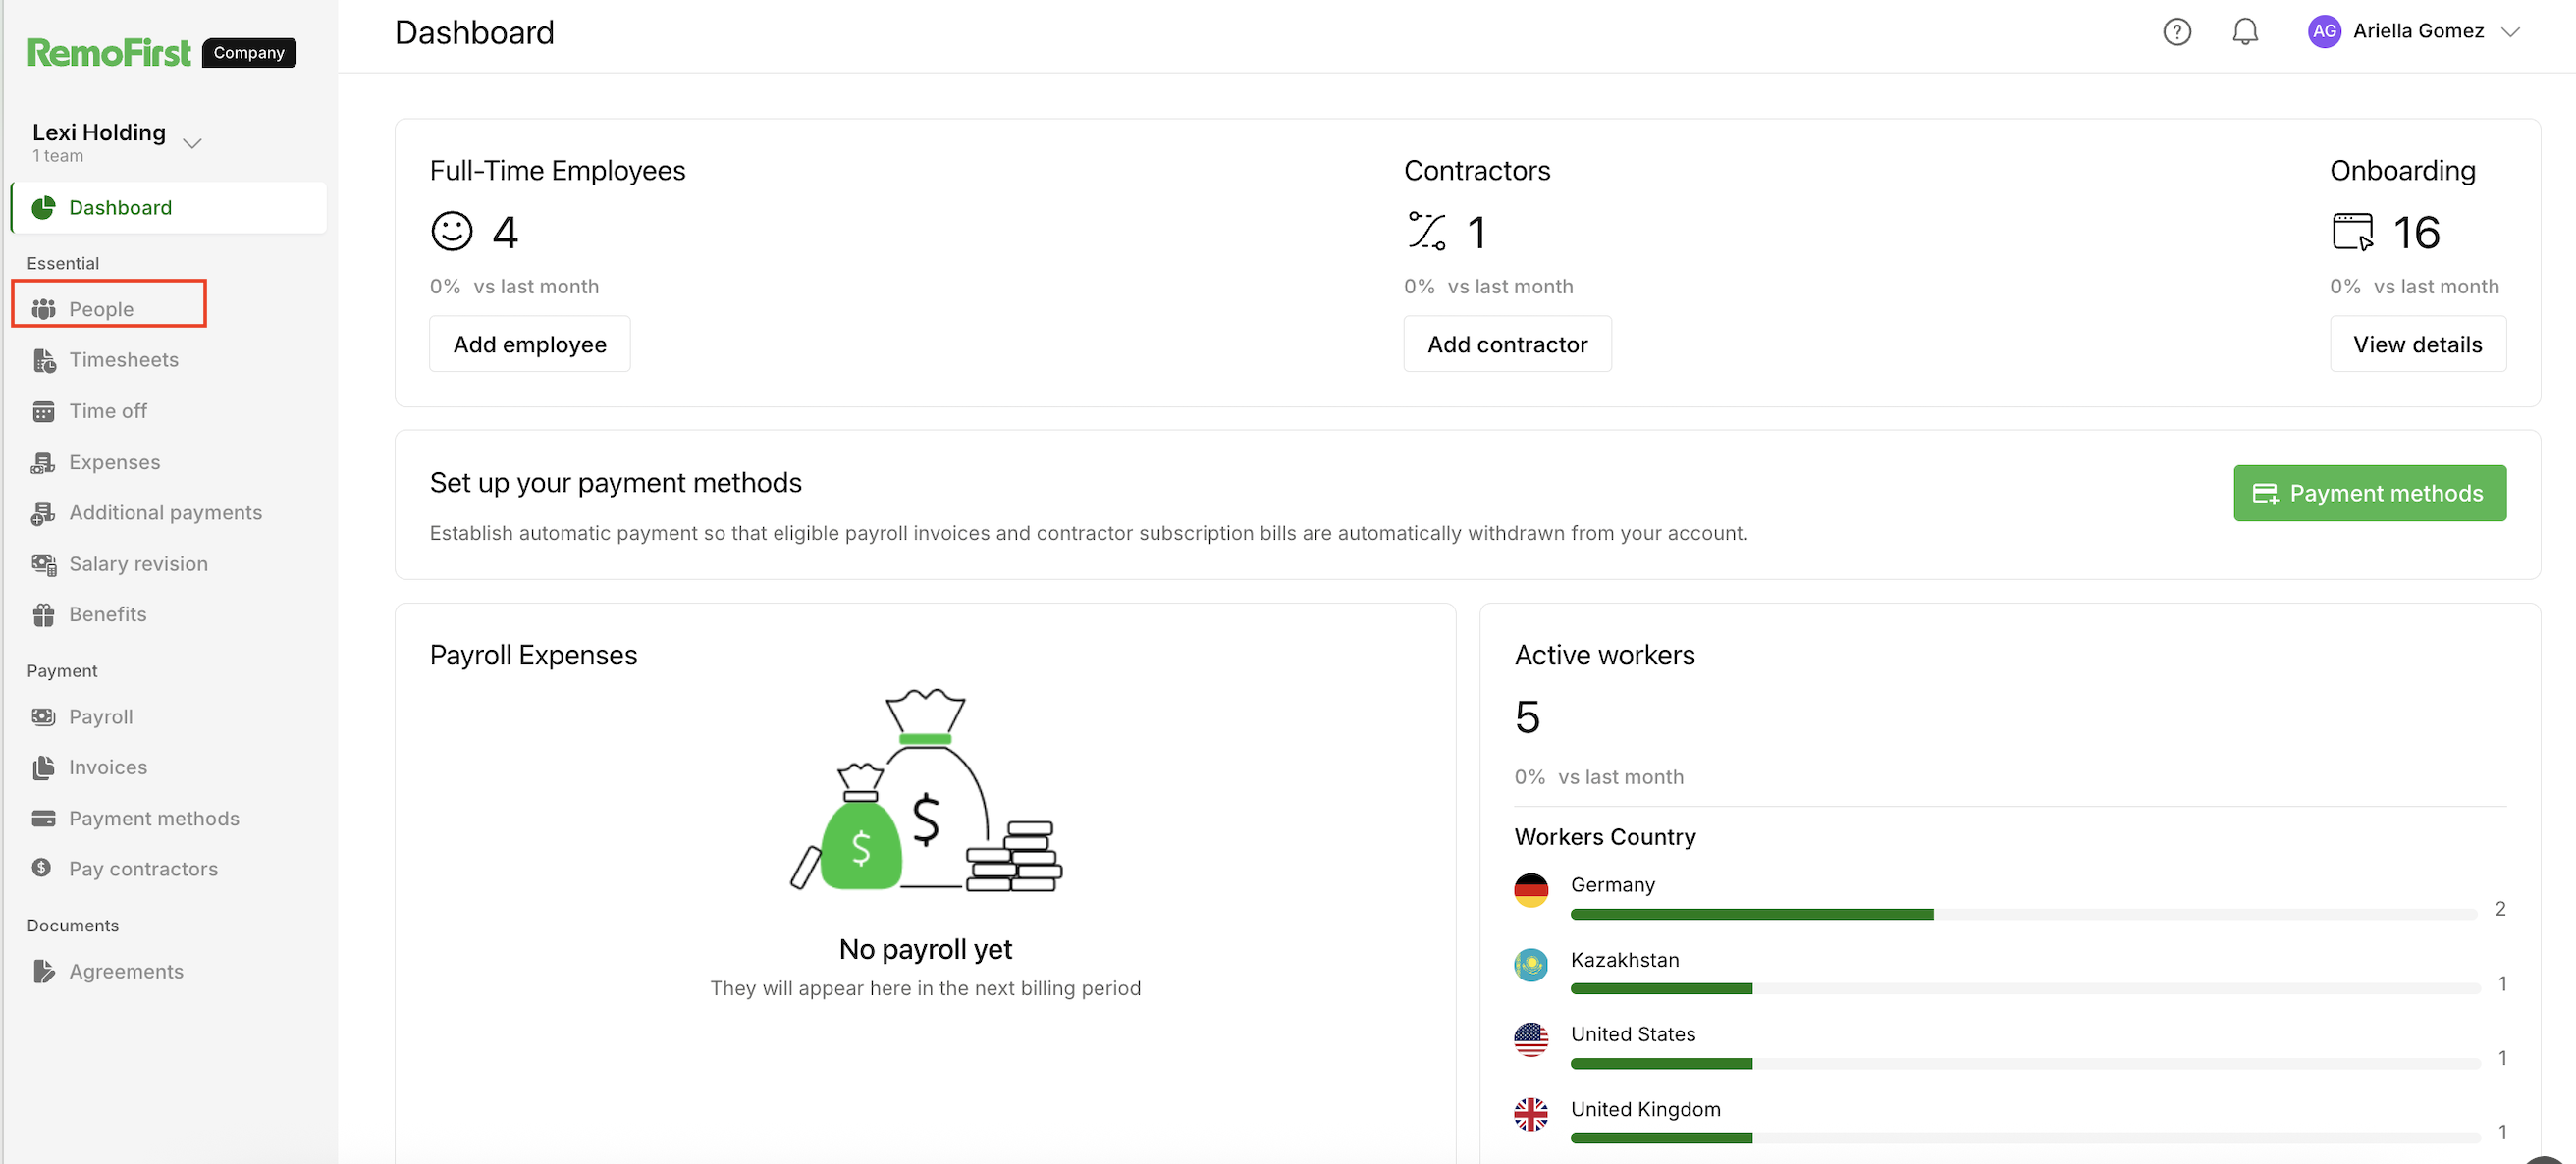The width and height of the screenshot is (2576, 1164).
Task: Click the Expenses icon in sidebar
Action: tap(43, 462)
